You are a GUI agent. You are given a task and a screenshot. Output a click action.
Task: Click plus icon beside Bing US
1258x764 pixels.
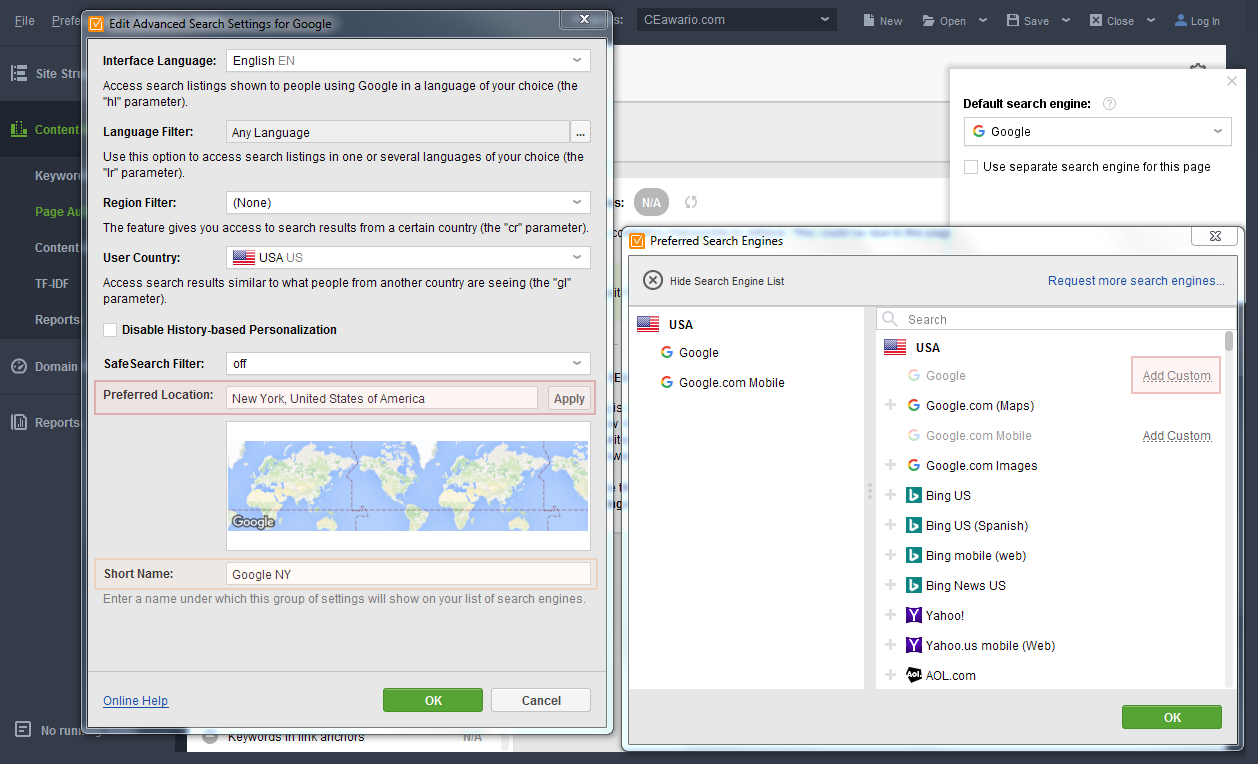coord(891,495)
